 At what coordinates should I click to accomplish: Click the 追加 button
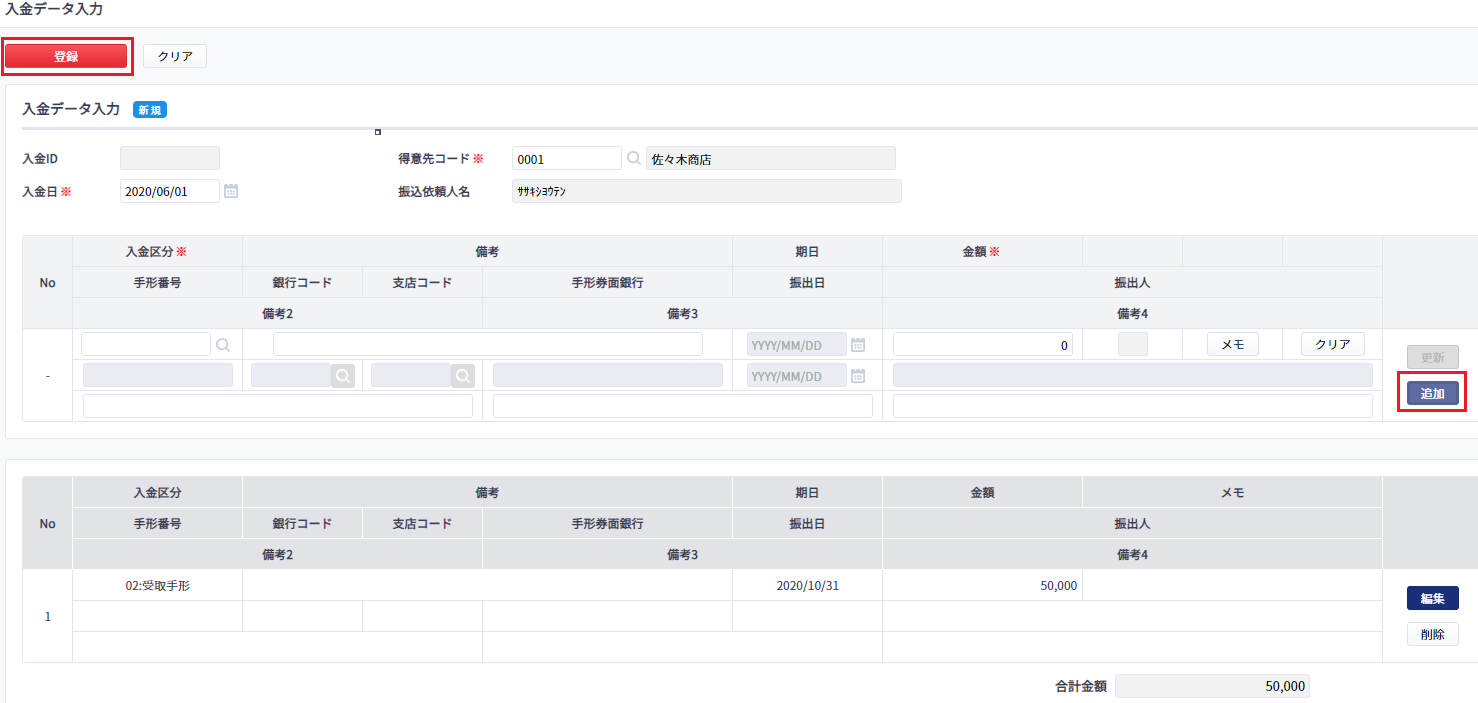(x=1433, y=393)
